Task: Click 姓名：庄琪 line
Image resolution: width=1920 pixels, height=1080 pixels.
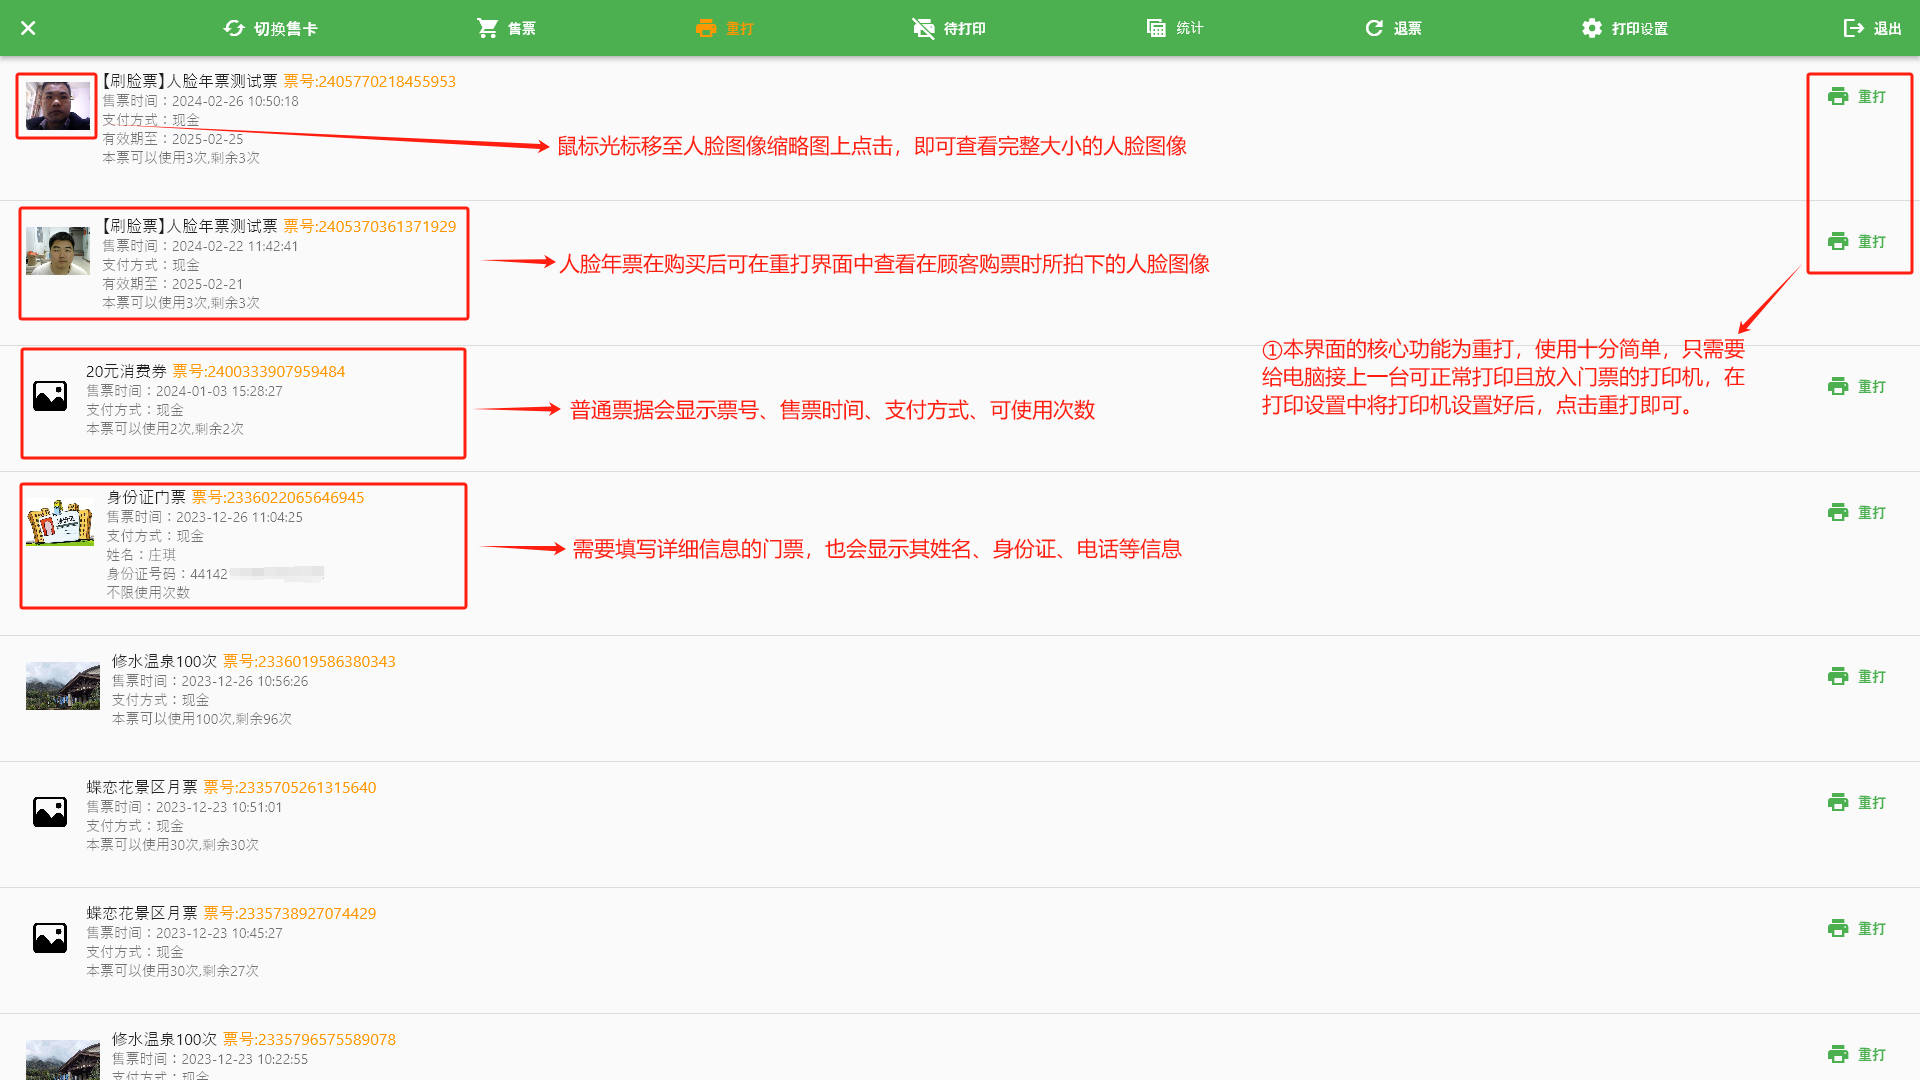Action: (x=141, y=555)
